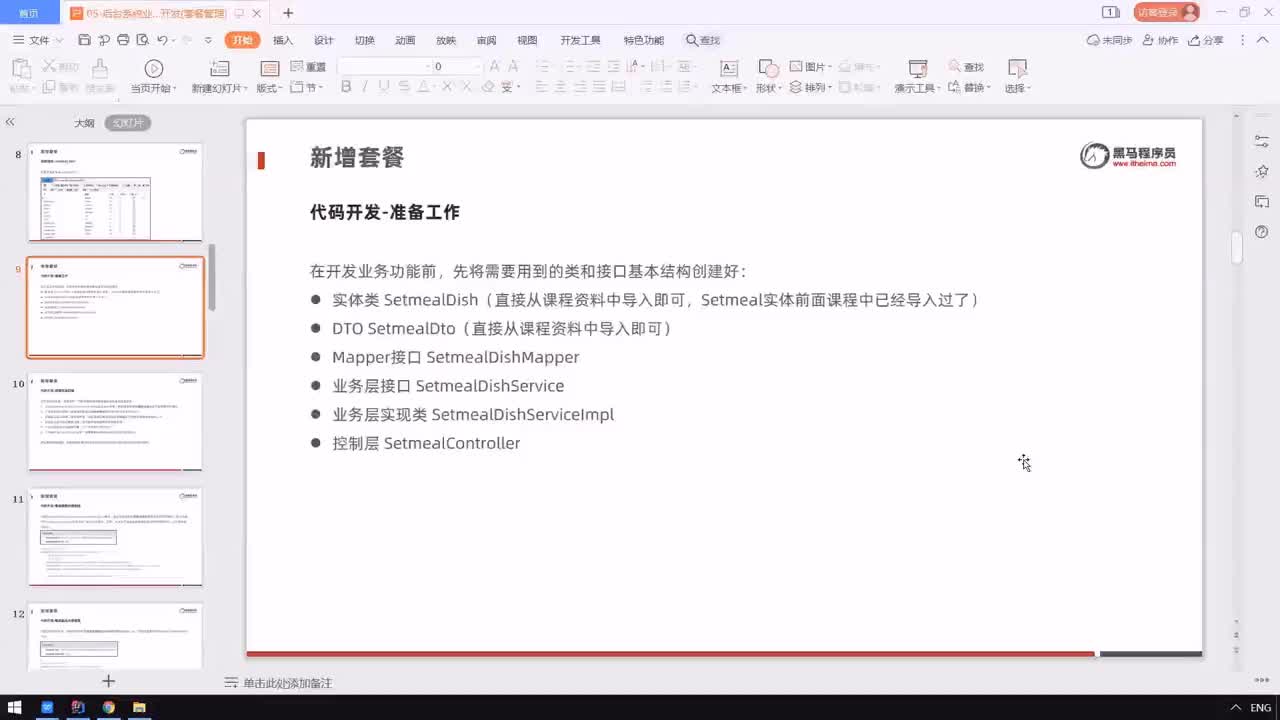
Task: Select slide 8 thumbnail
Action: click(115, 192)
